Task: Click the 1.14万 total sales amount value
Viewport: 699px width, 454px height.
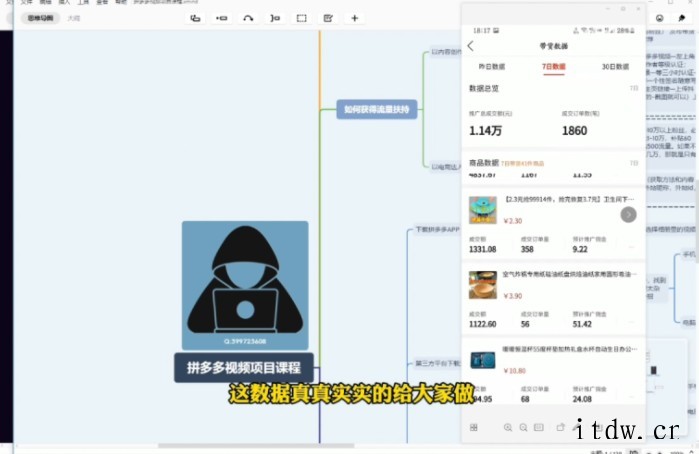Action: [485, 131]
